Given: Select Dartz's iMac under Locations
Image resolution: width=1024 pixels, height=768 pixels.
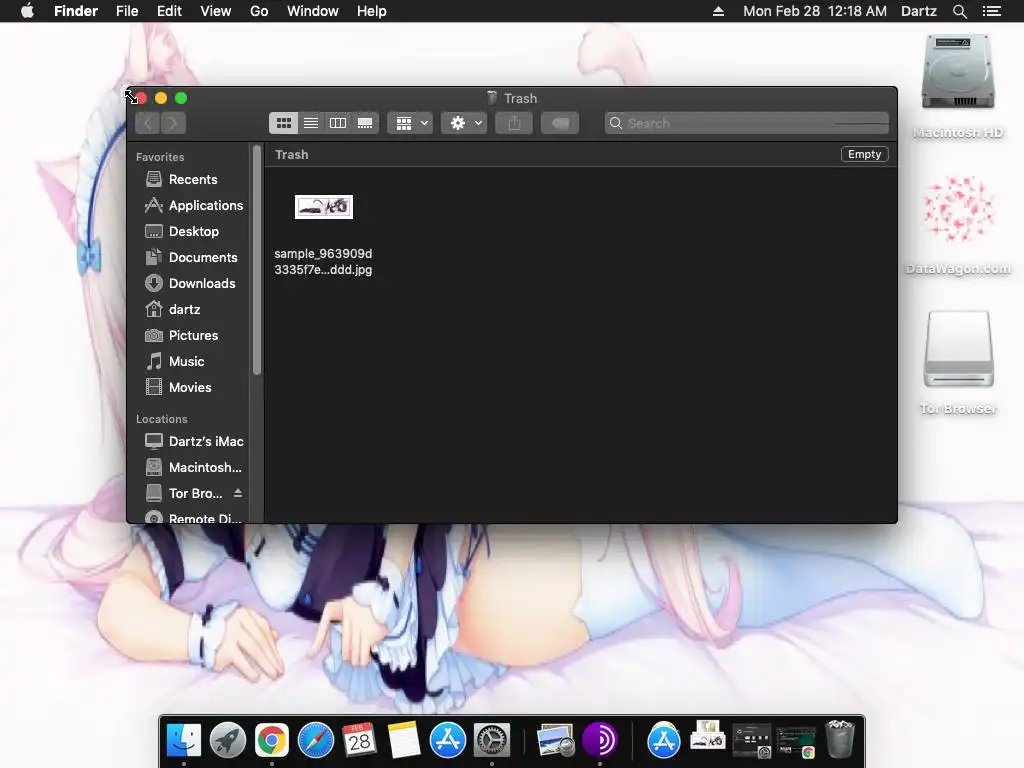Looking at the screenshot, I should 193,441.
